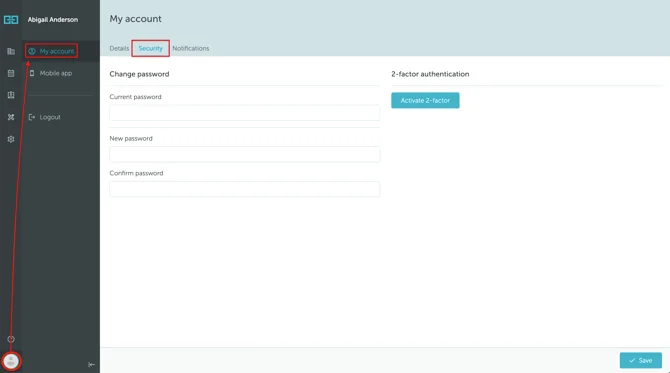Viewport: 670px width, 373px height.
Task: Open the help question mark icon
Action: (x=11, y=339)
